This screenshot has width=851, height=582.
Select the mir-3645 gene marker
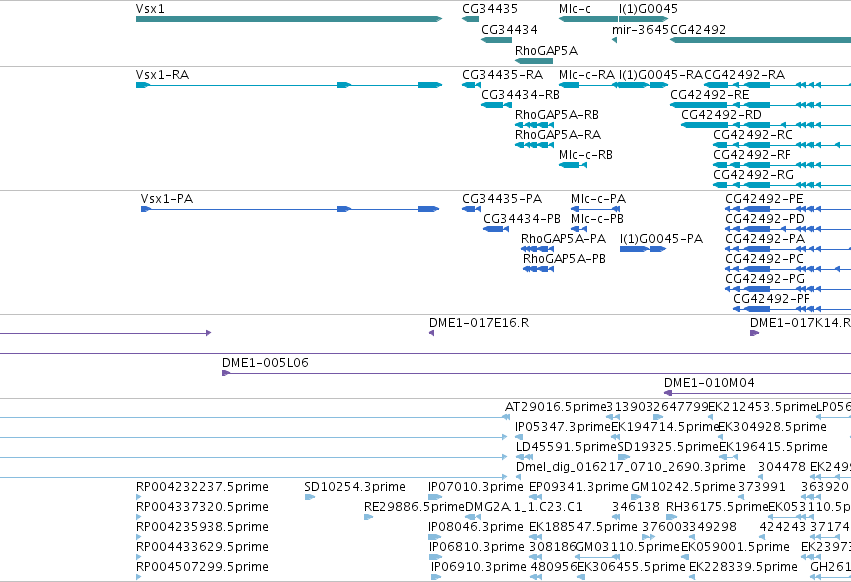pos(614,40)
